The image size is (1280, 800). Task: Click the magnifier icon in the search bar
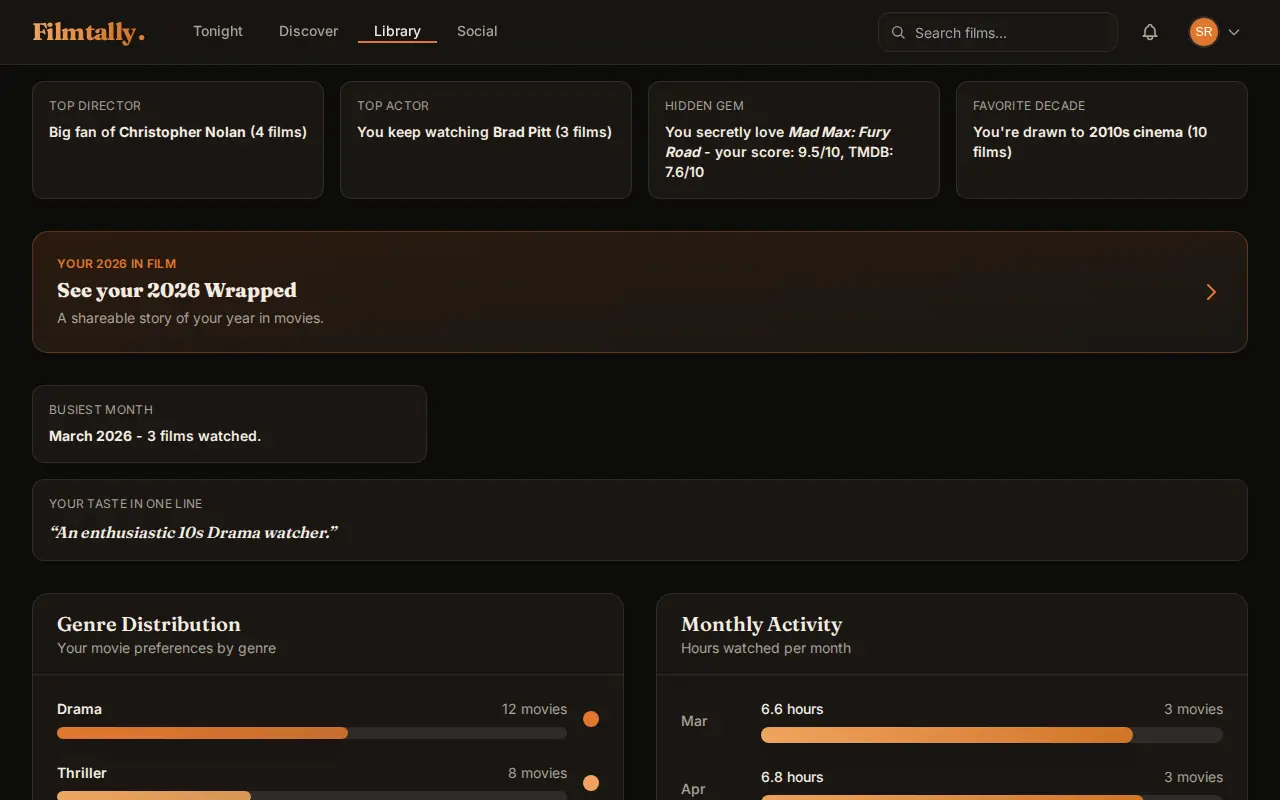[898, 33]
